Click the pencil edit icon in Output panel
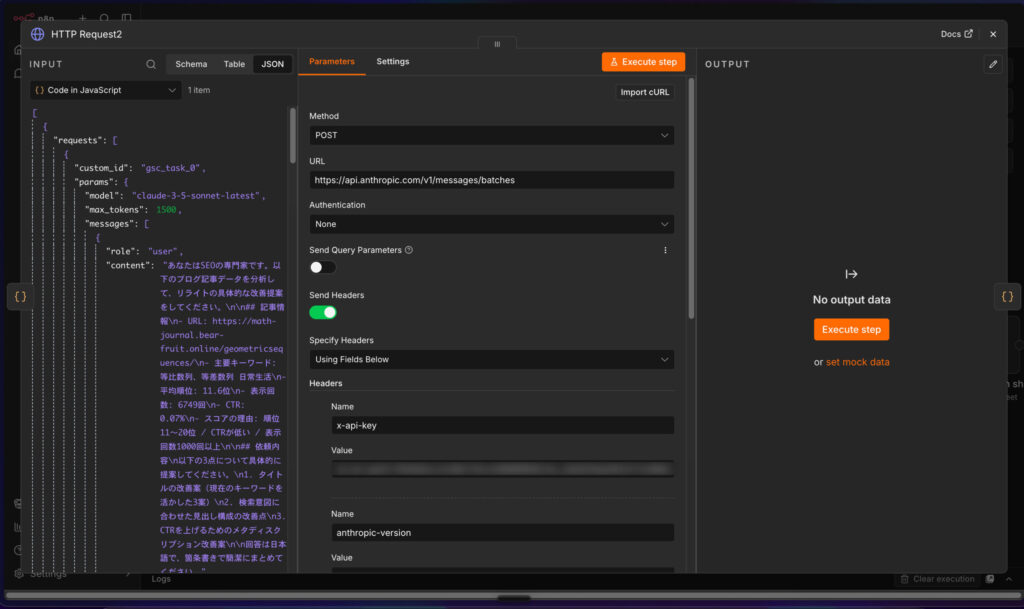This screenshot has width=1024, height=609. [x=993, y=64]
